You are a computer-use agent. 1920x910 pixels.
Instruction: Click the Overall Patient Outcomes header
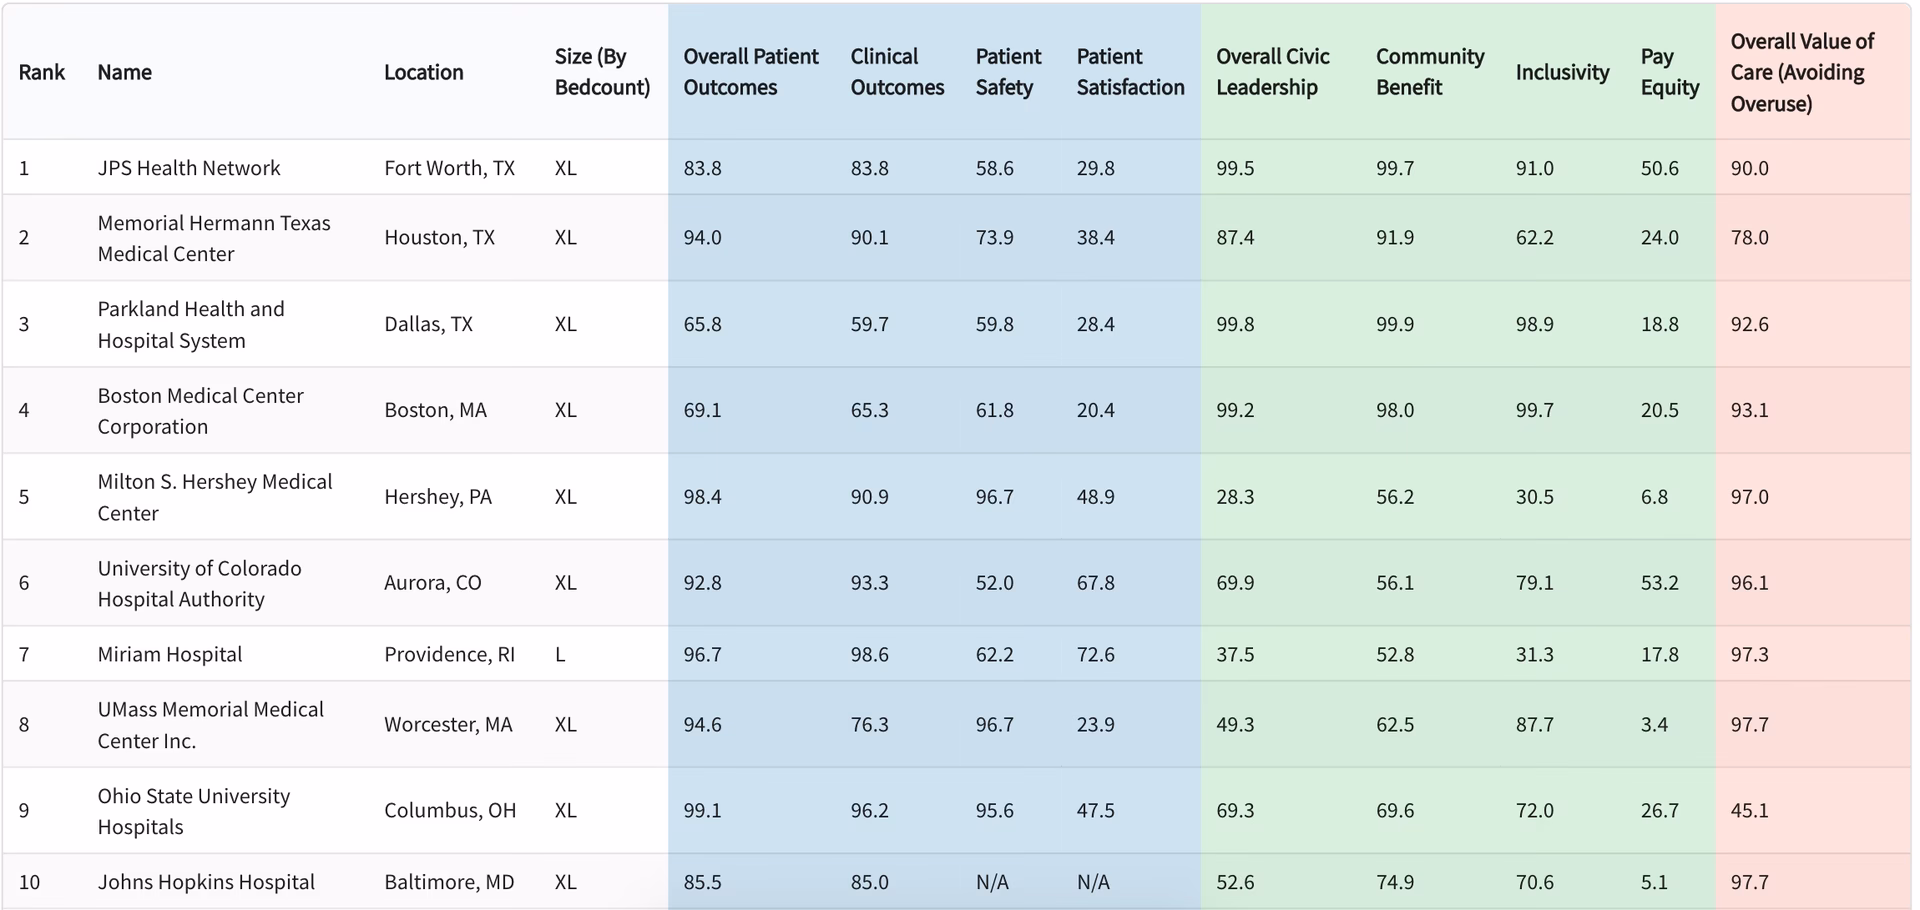coord(750,72)
